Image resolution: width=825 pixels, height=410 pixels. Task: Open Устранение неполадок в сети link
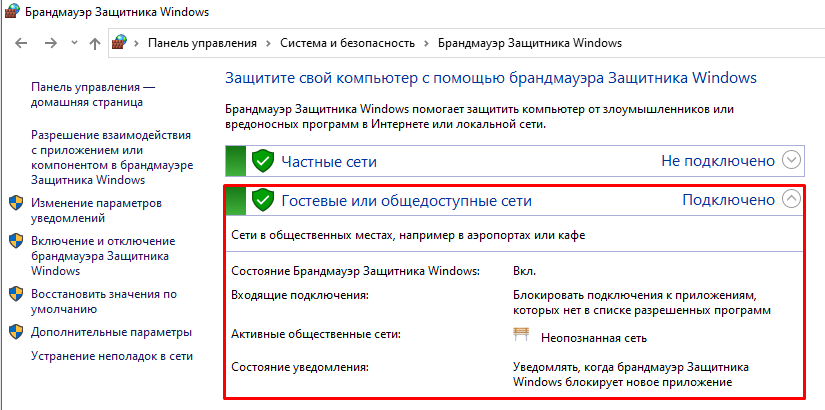tap(112, 356)
